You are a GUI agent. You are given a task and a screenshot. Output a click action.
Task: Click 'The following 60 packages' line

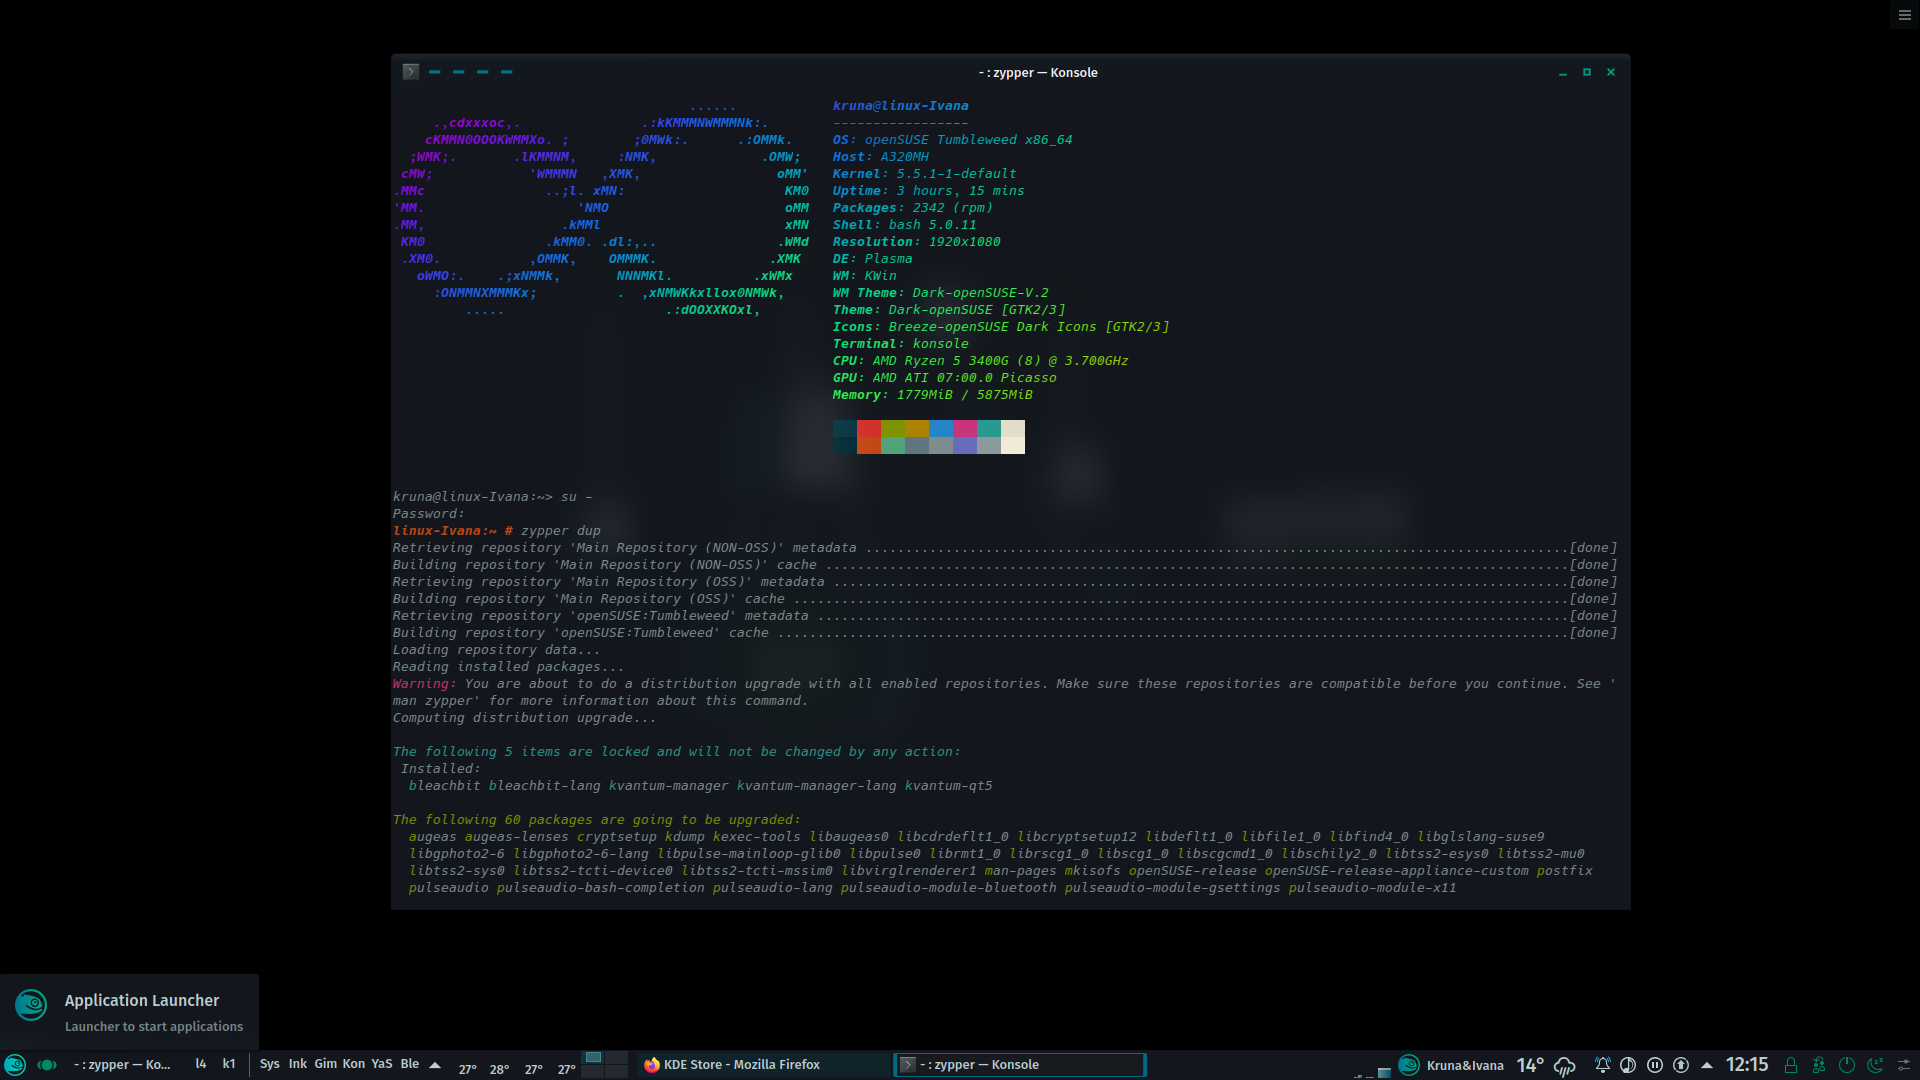pyautogui.click(x=596, y=820)
